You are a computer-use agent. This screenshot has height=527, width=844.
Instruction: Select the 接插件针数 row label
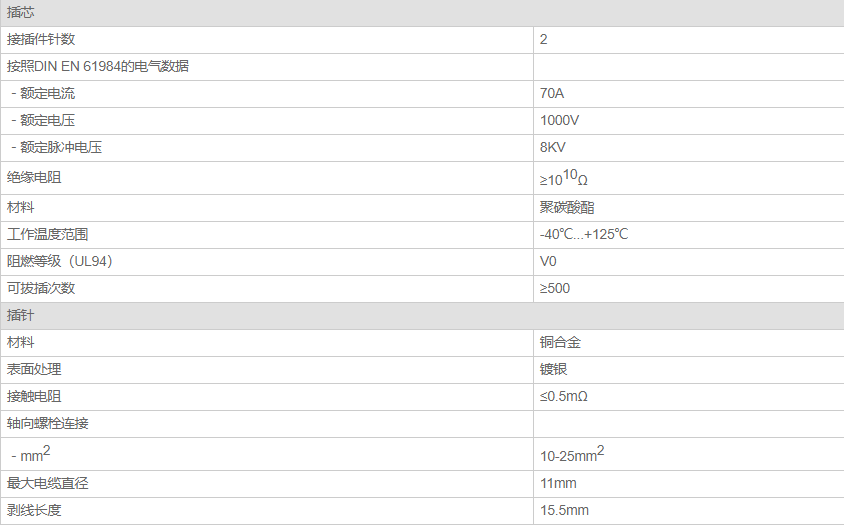[x=41, y=39]
